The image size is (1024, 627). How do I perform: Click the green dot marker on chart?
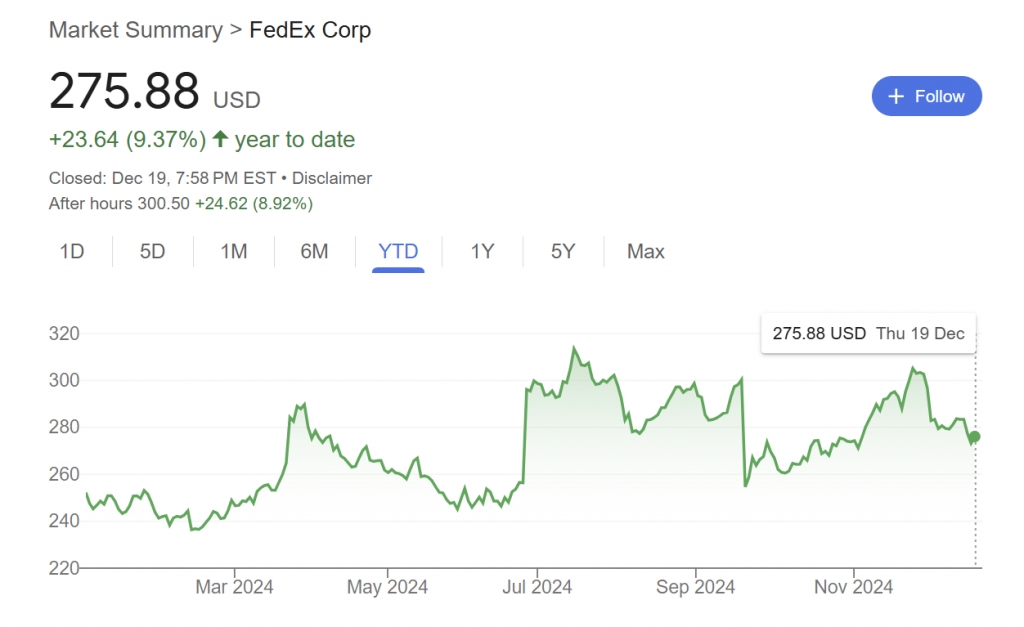click(x=975, y=436)
